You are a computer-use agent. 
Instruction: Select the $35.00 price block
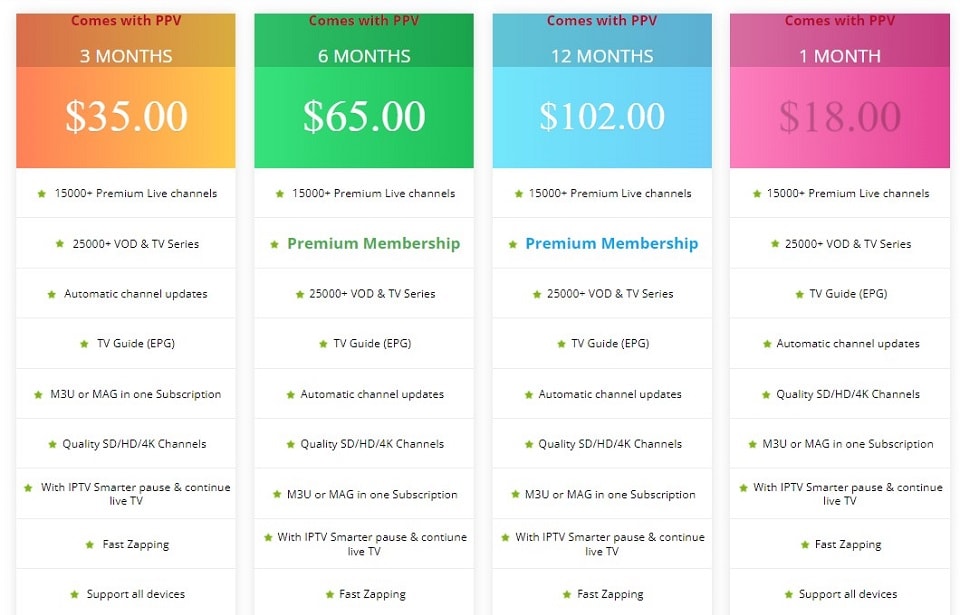pos(126,117)
